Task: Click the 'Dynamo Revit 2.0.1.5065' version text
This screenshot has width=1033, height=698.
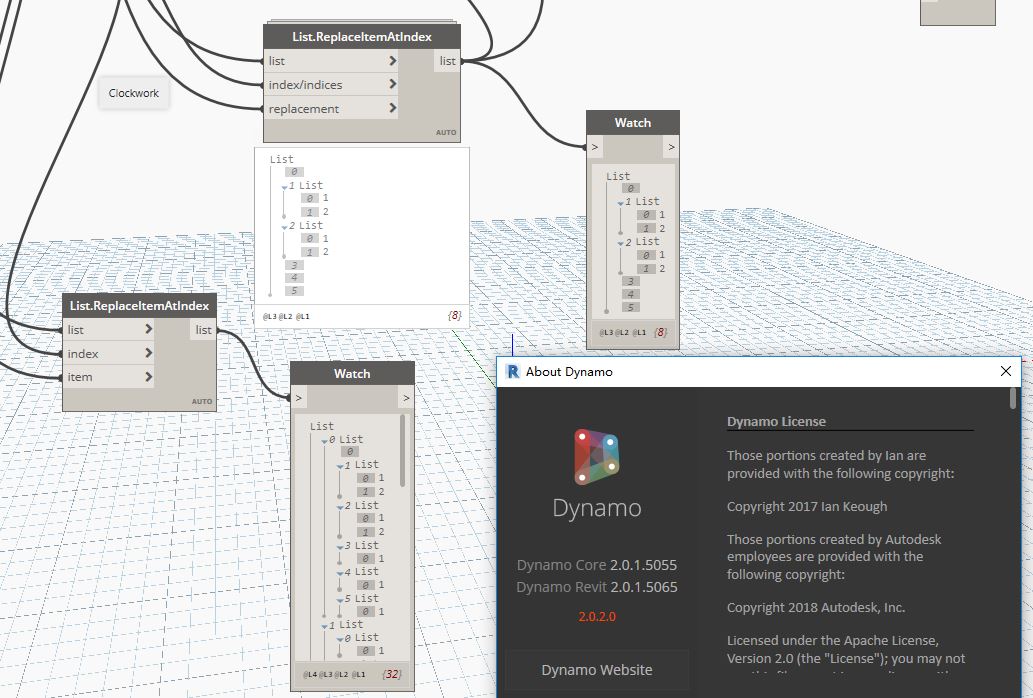Action: click(x=597, y=587)
